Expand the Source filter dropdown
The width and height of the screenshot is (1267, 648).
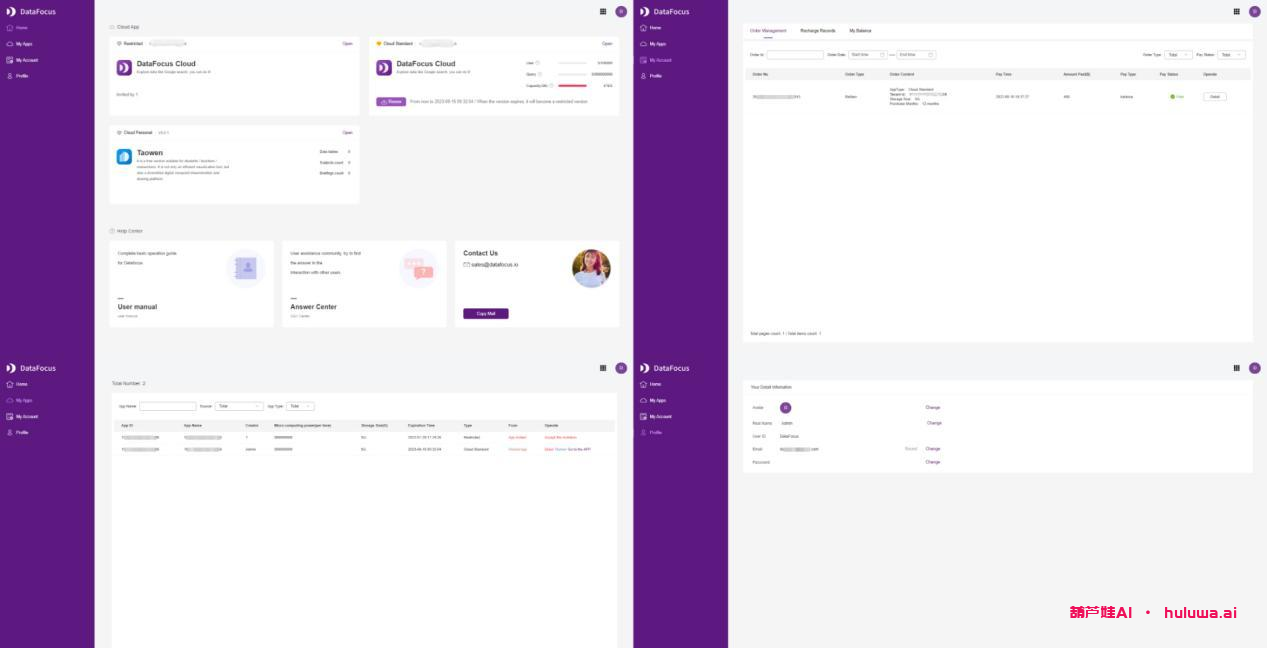pos(239,407)
